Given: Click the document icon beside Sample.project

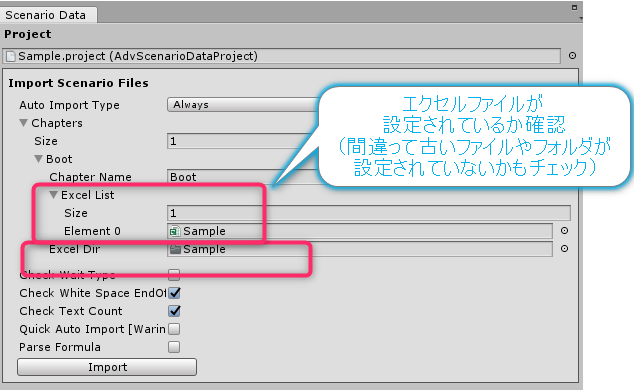Looking at the screenshot, I should coord(11,56).
